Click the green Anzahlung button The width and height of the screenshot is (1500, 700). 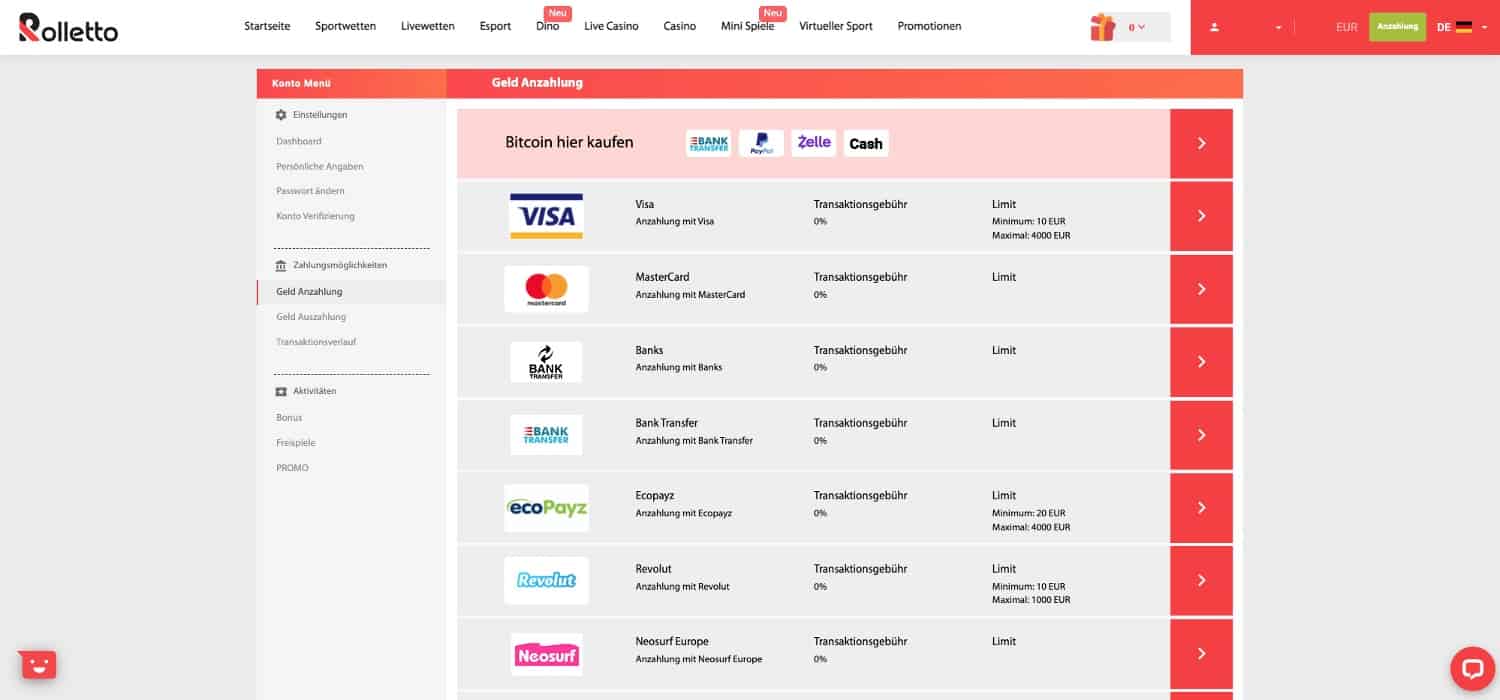1397,27
